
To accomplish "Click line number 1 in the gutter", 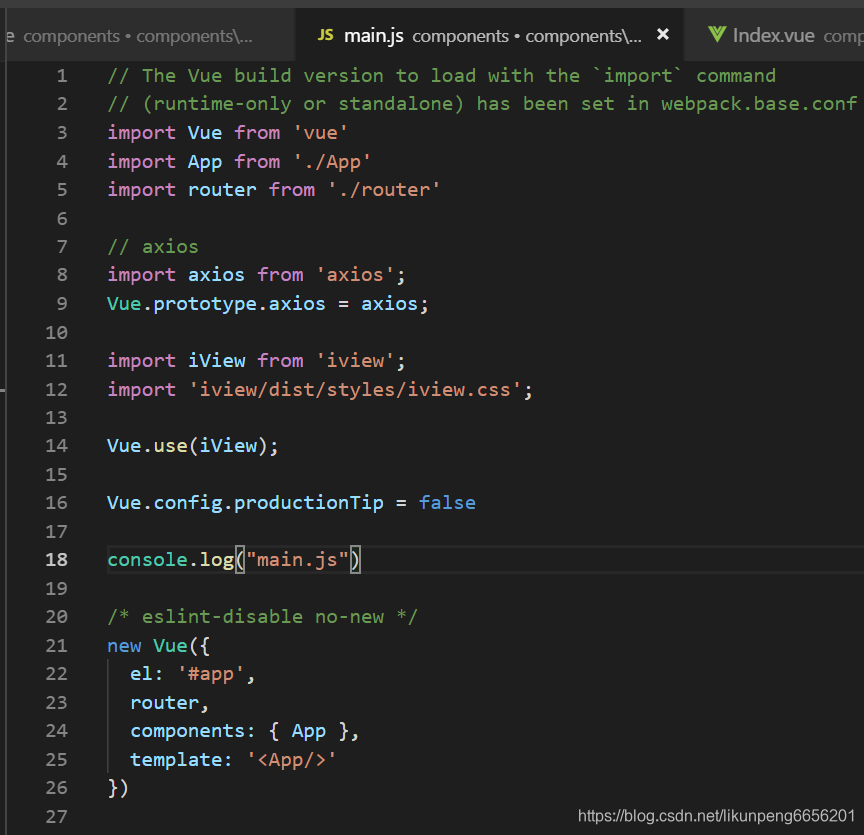I will click(62, 76).
